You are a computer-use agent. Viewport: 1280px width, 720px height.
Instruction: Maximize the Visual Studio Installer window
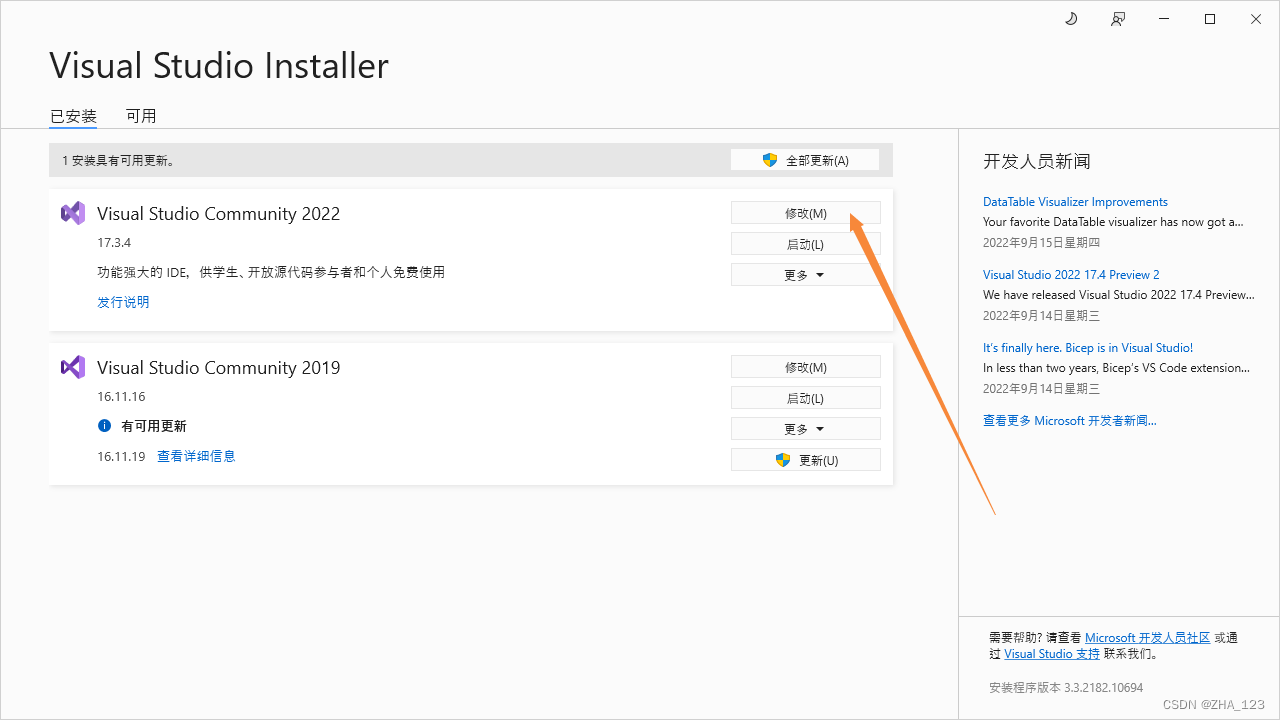pos(1210,19)
